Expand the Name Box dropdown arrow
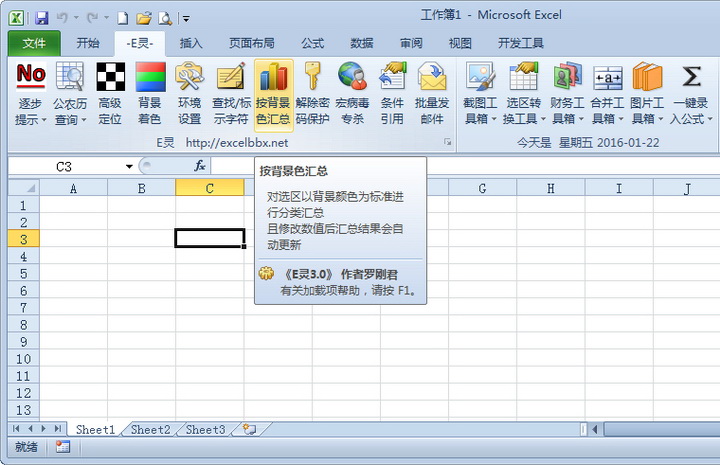 coord(129,166)
